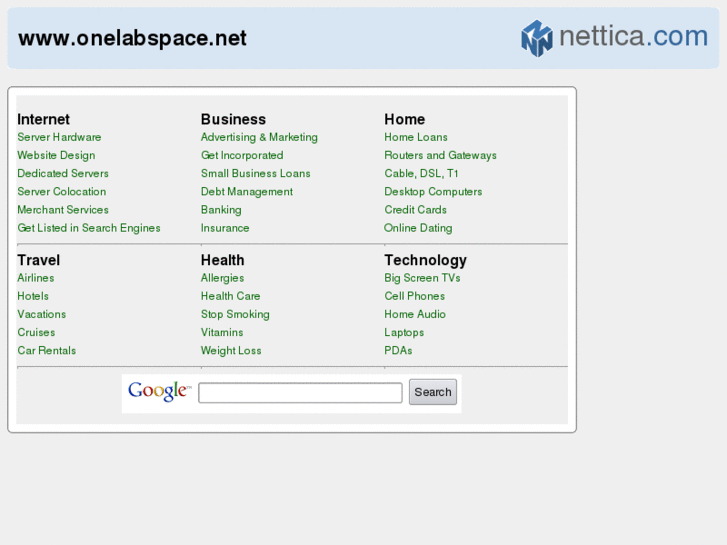The width and height of the screenshot is (727, 545).
Task: Open the Big Screen TVs link
Action: 422,278
